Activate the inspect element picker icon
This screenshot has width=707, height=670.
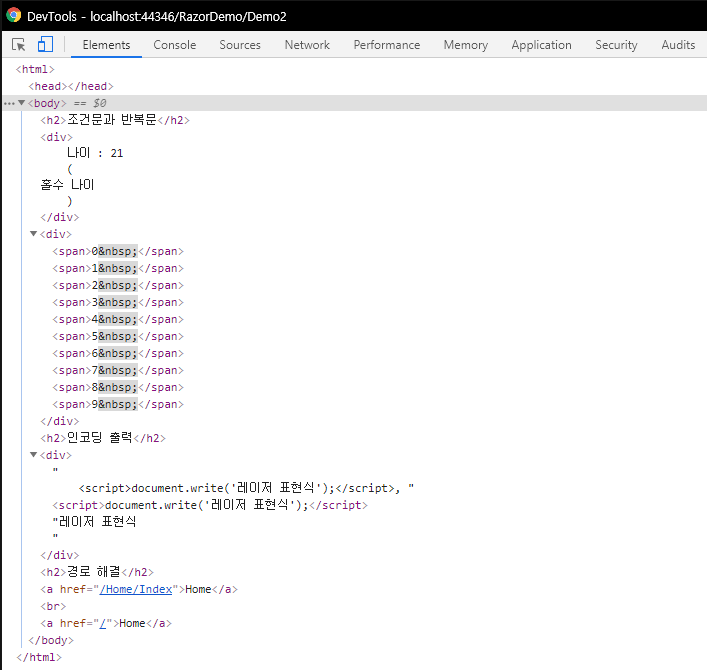[x=18, y=45]
